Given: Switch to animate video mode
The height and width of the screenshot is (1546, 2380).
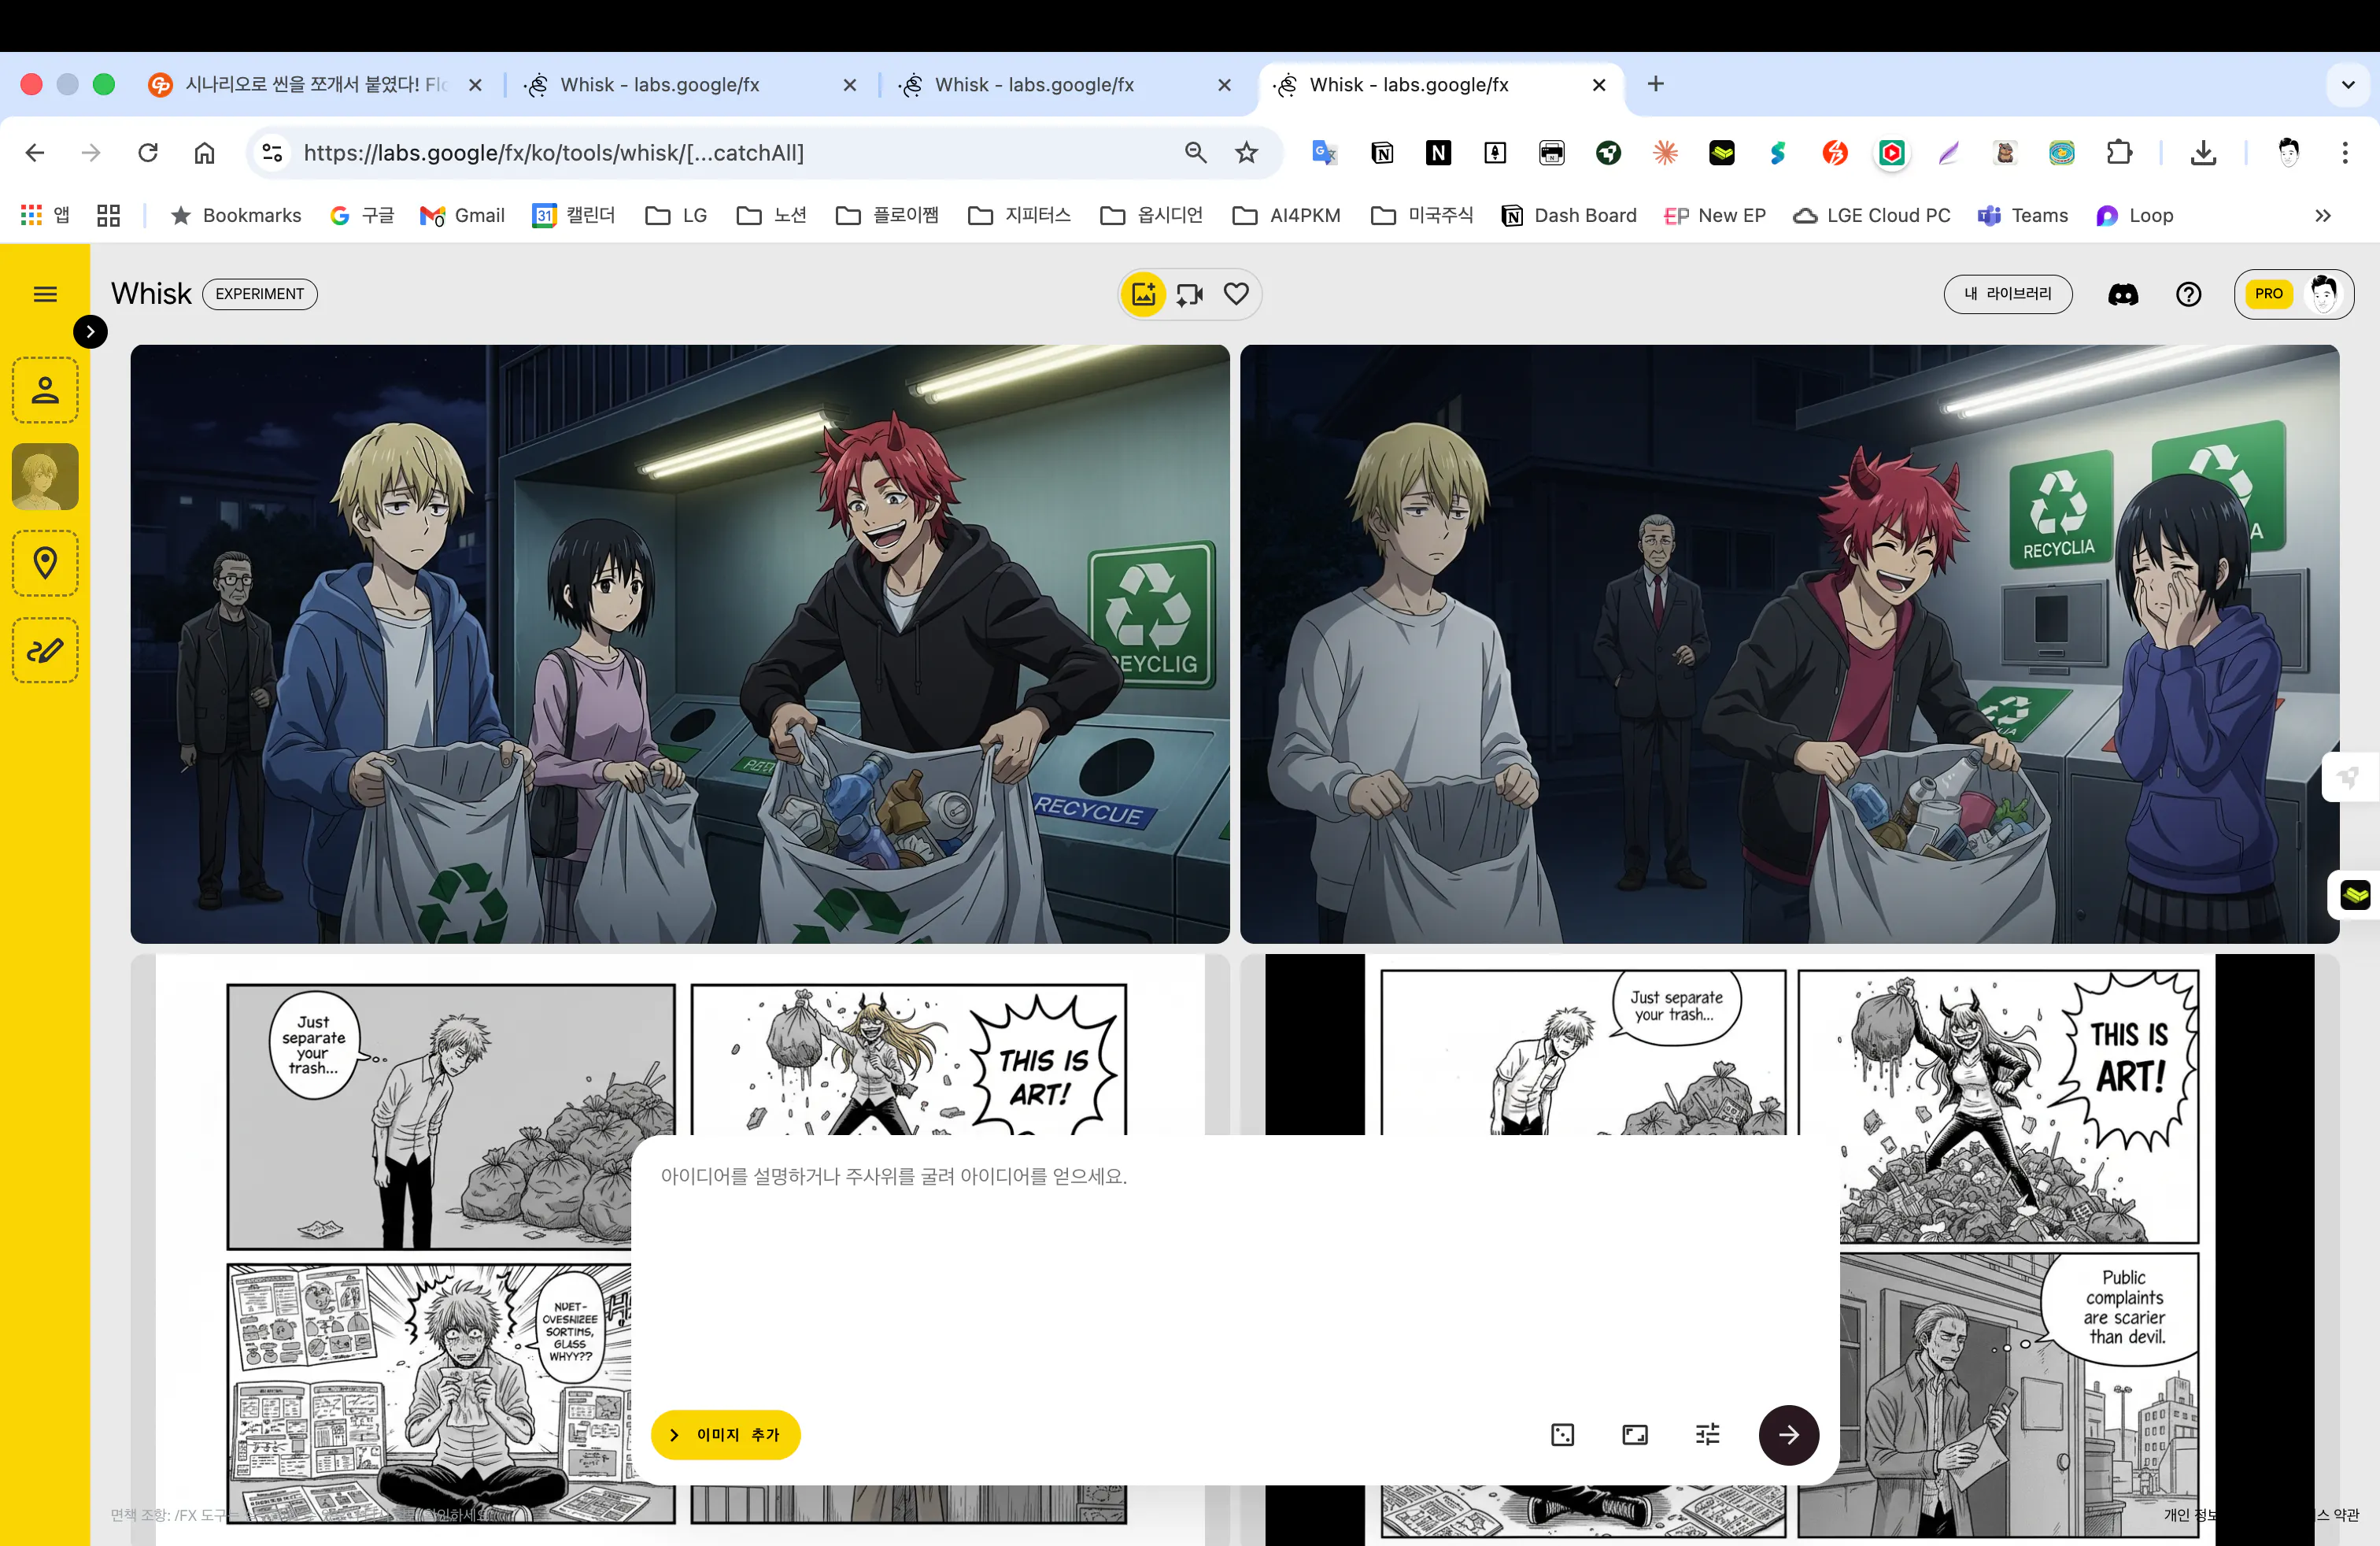Looking at the screenshot, I should pyautogui.click(x=1190, y=294).
